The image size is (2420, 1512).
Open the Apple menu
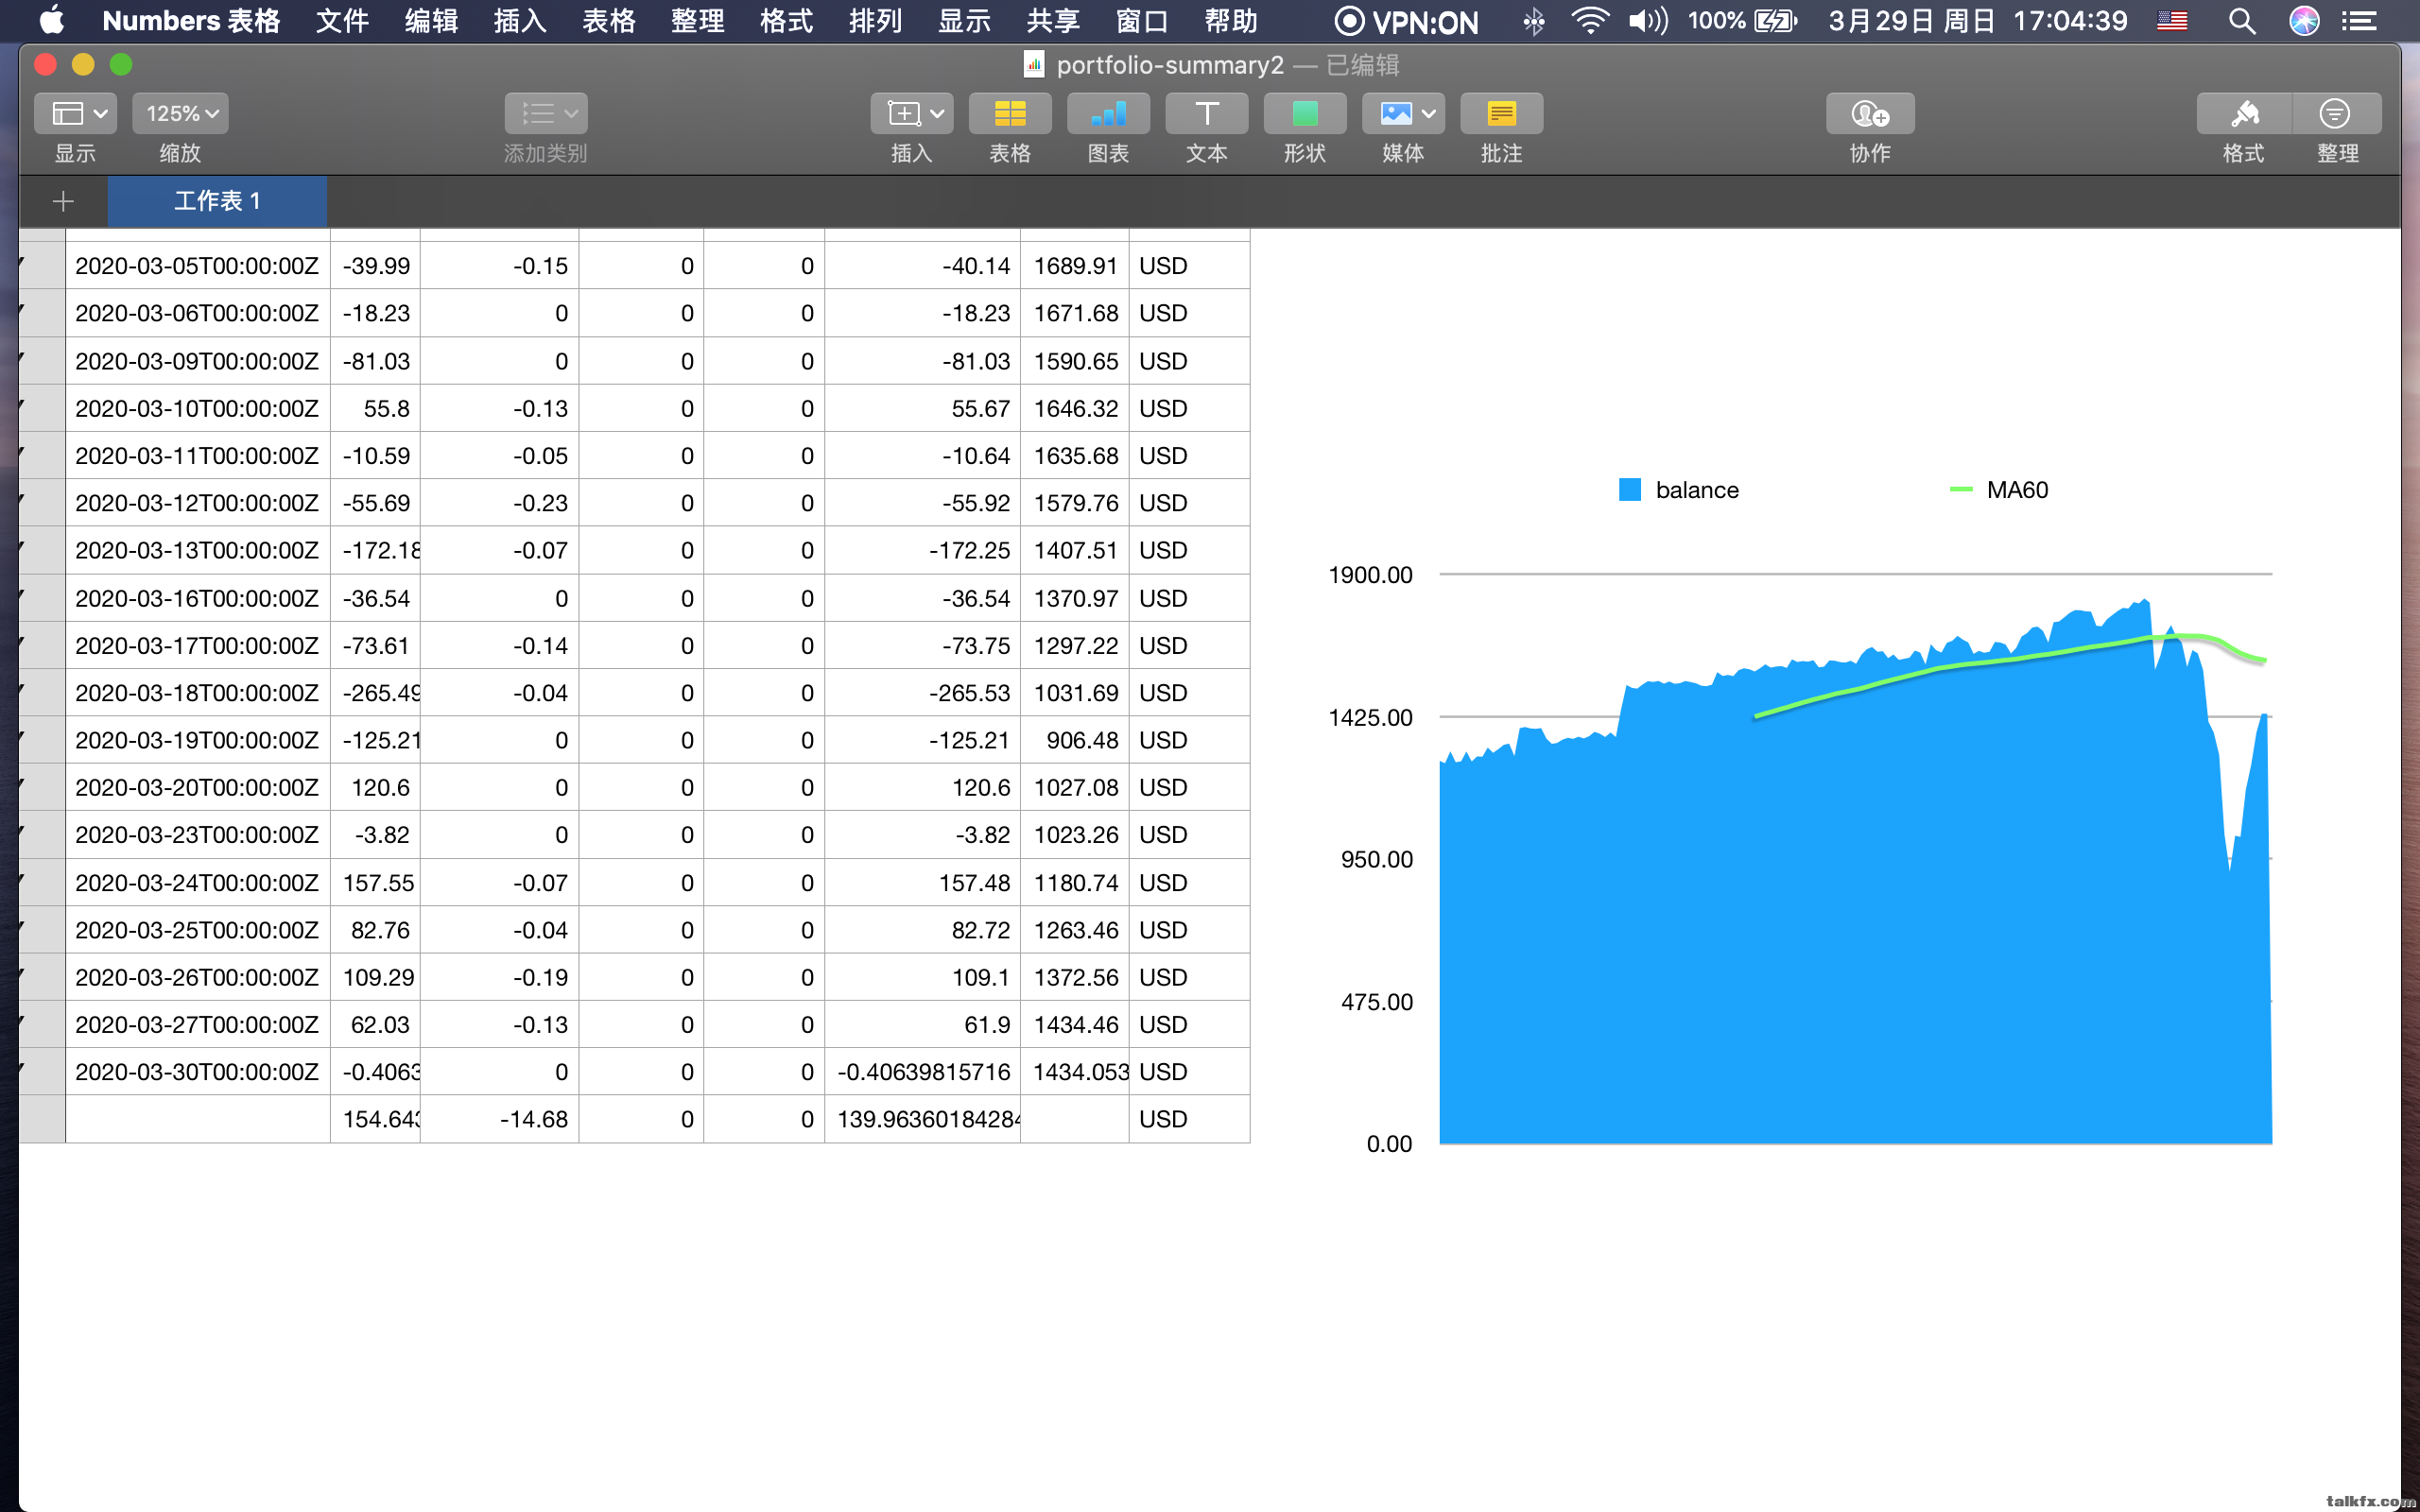pos(50,21)
